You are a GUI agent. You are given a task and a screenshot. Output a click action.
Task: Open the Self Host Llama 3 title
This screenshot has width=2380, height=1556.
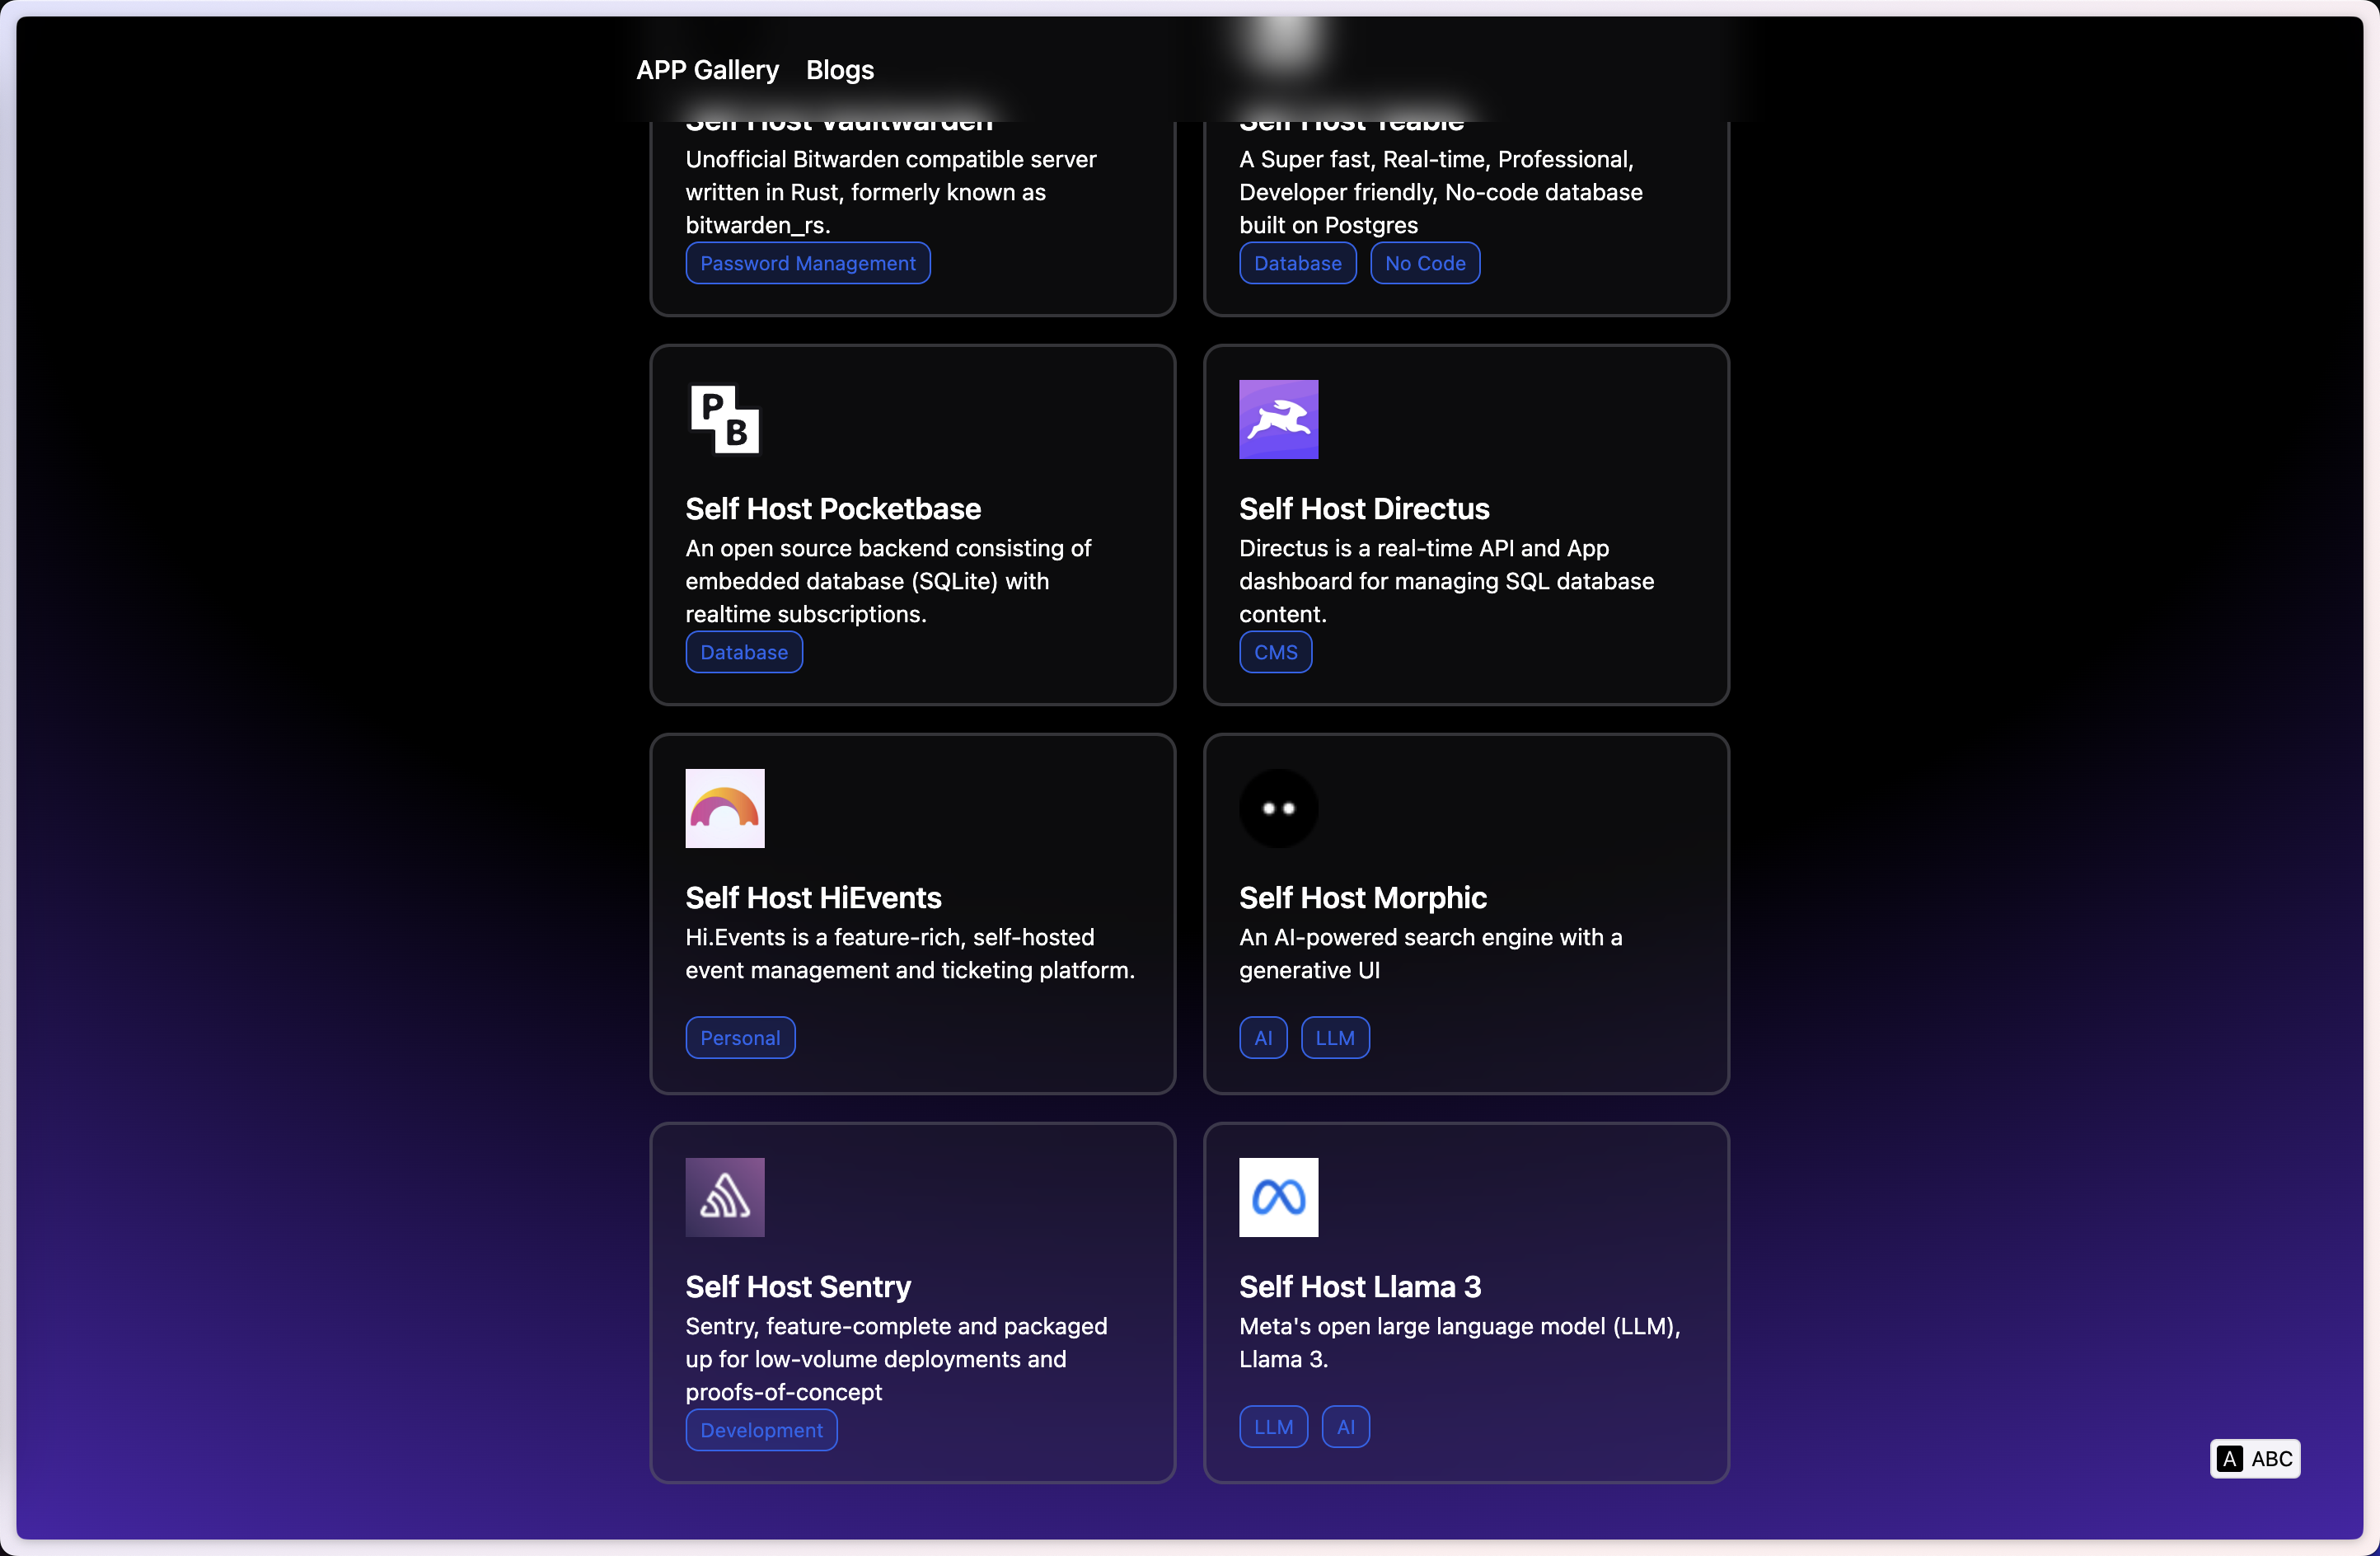pyautogui.click(x=1360, y=1286)
